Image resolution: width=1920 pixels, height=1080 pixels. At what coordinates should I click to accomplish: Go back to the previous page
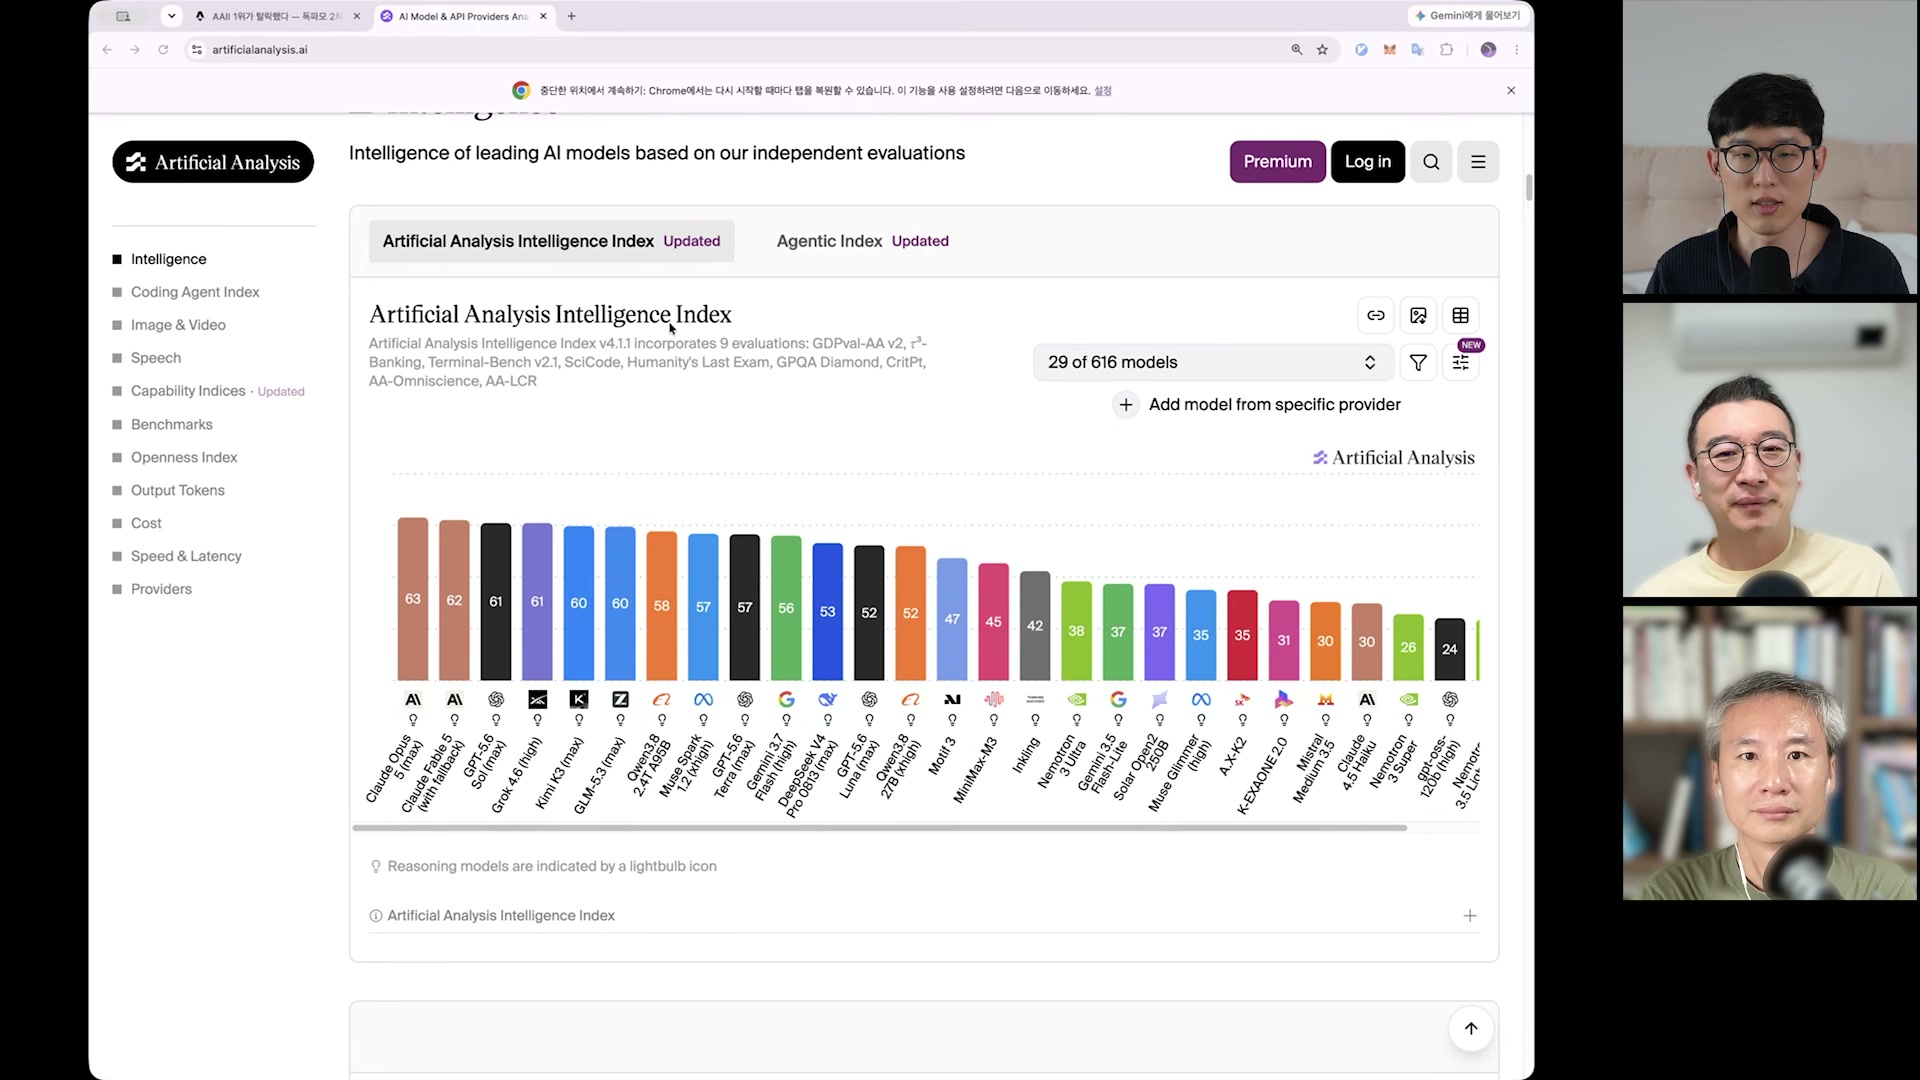pyautogui.click(x=107, y=50)
